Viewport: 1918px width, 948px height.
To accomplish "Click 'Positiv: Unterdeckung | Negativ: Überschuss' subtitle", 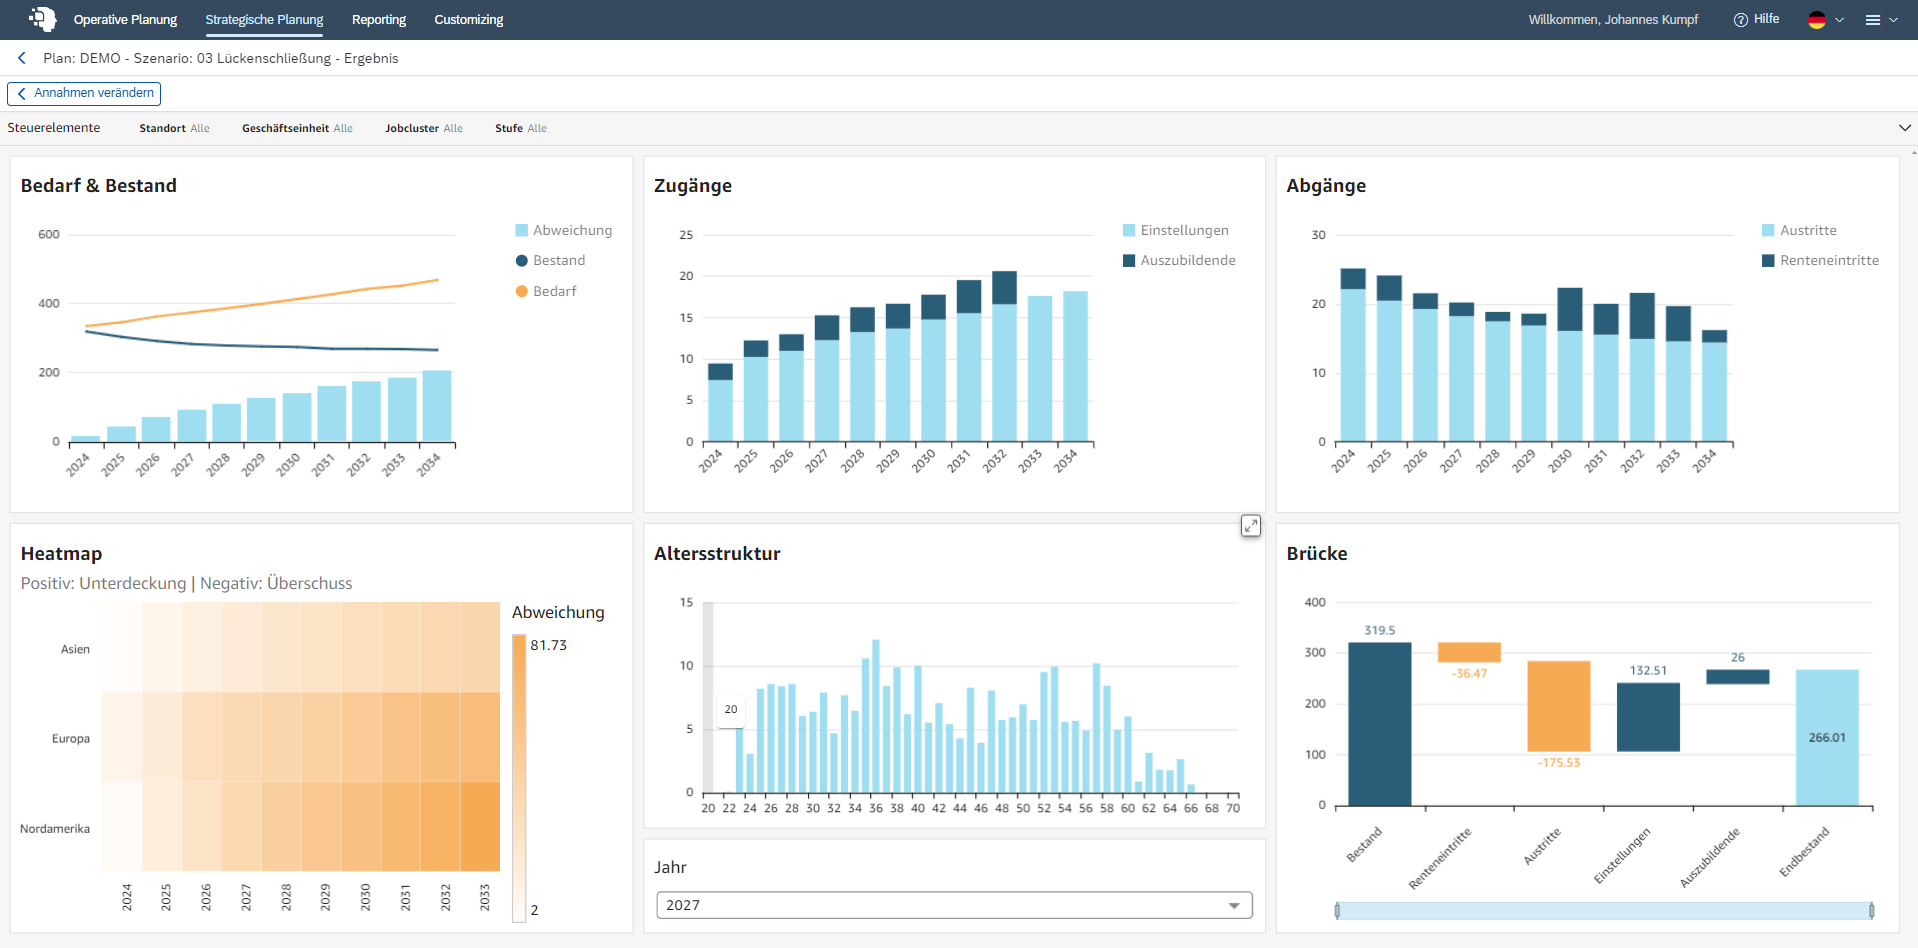I will (x=186, y=583).
